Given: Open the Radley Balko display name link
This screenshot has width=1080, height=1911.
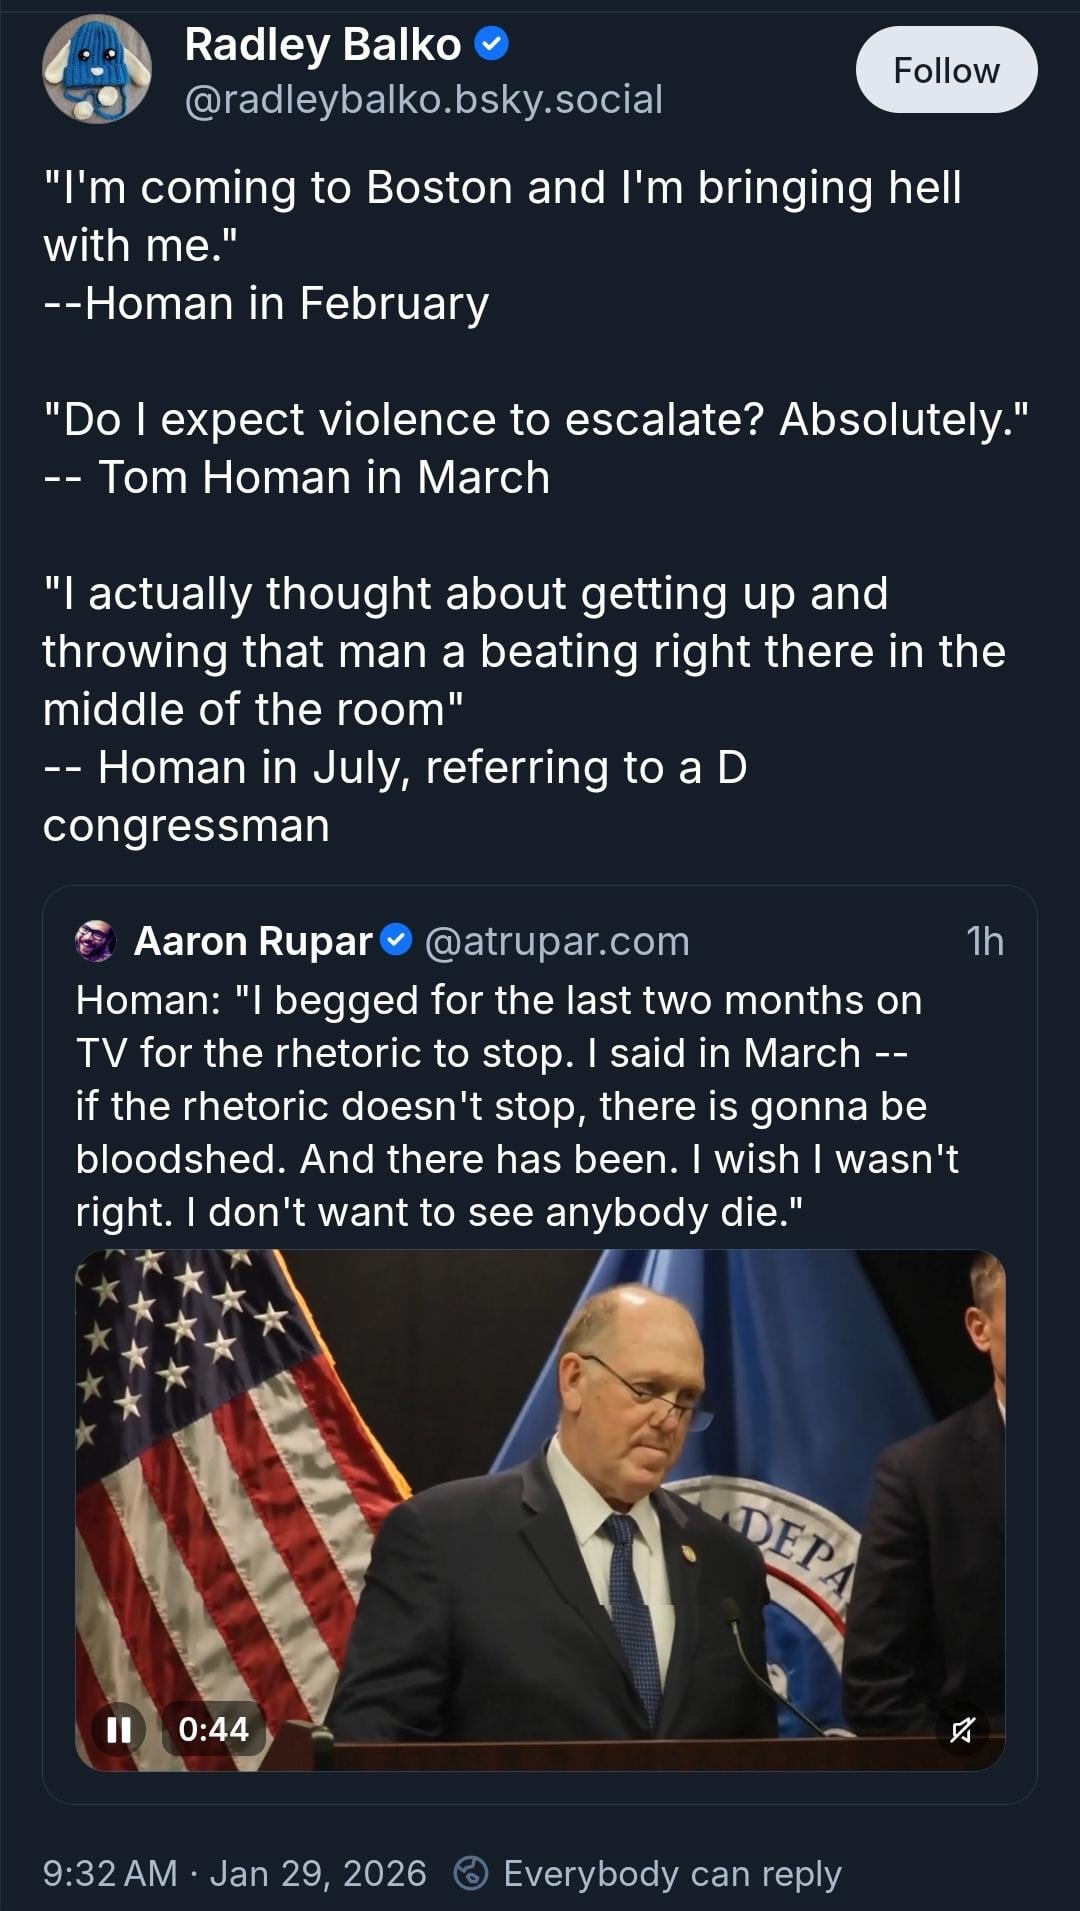Looking at the screenshot, I should [x=322, y=45].
